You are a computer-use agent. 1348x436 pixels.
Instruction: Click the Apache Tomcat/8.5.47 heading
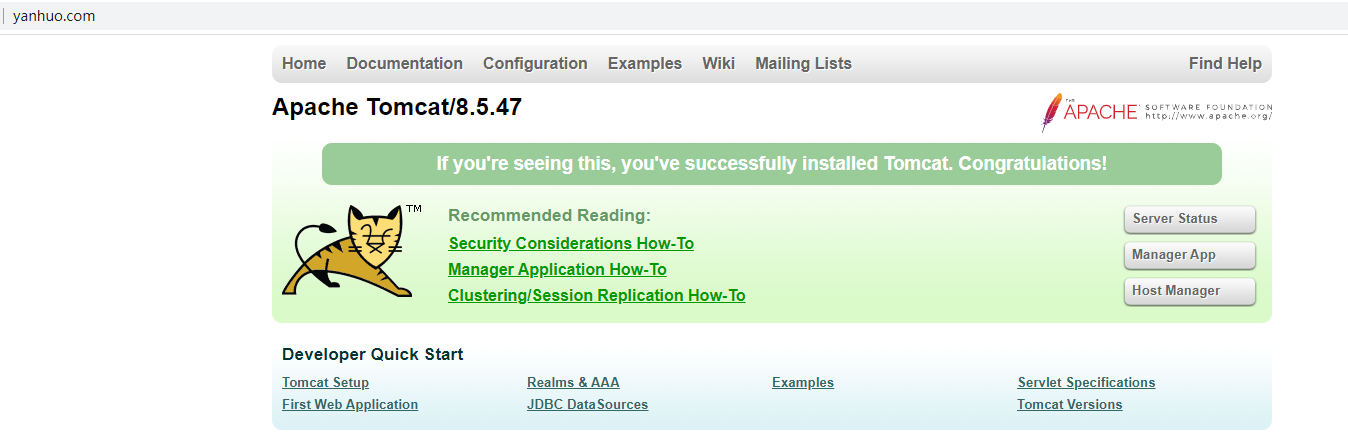[x=397, y=107]
